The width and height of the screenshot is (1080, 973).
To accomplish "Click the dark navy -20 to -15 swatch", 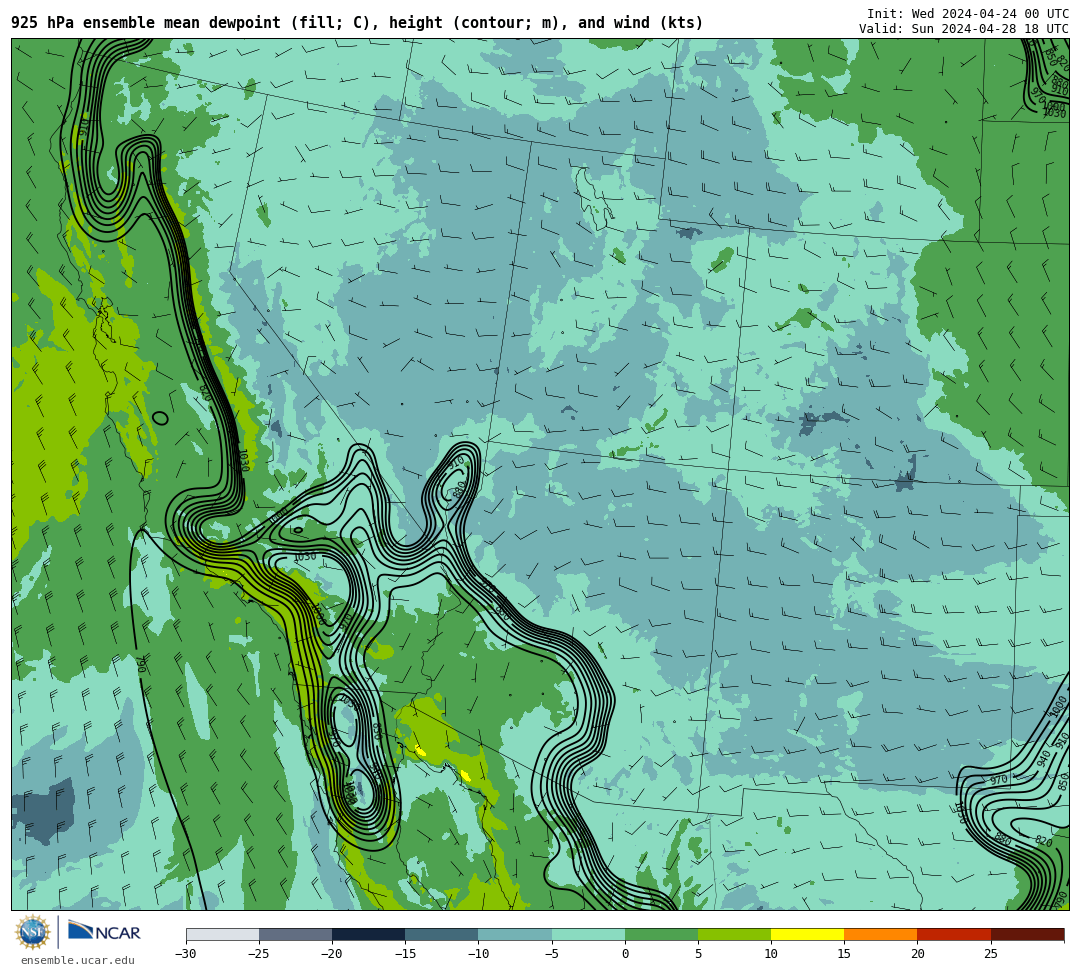I will pos(368,934).
